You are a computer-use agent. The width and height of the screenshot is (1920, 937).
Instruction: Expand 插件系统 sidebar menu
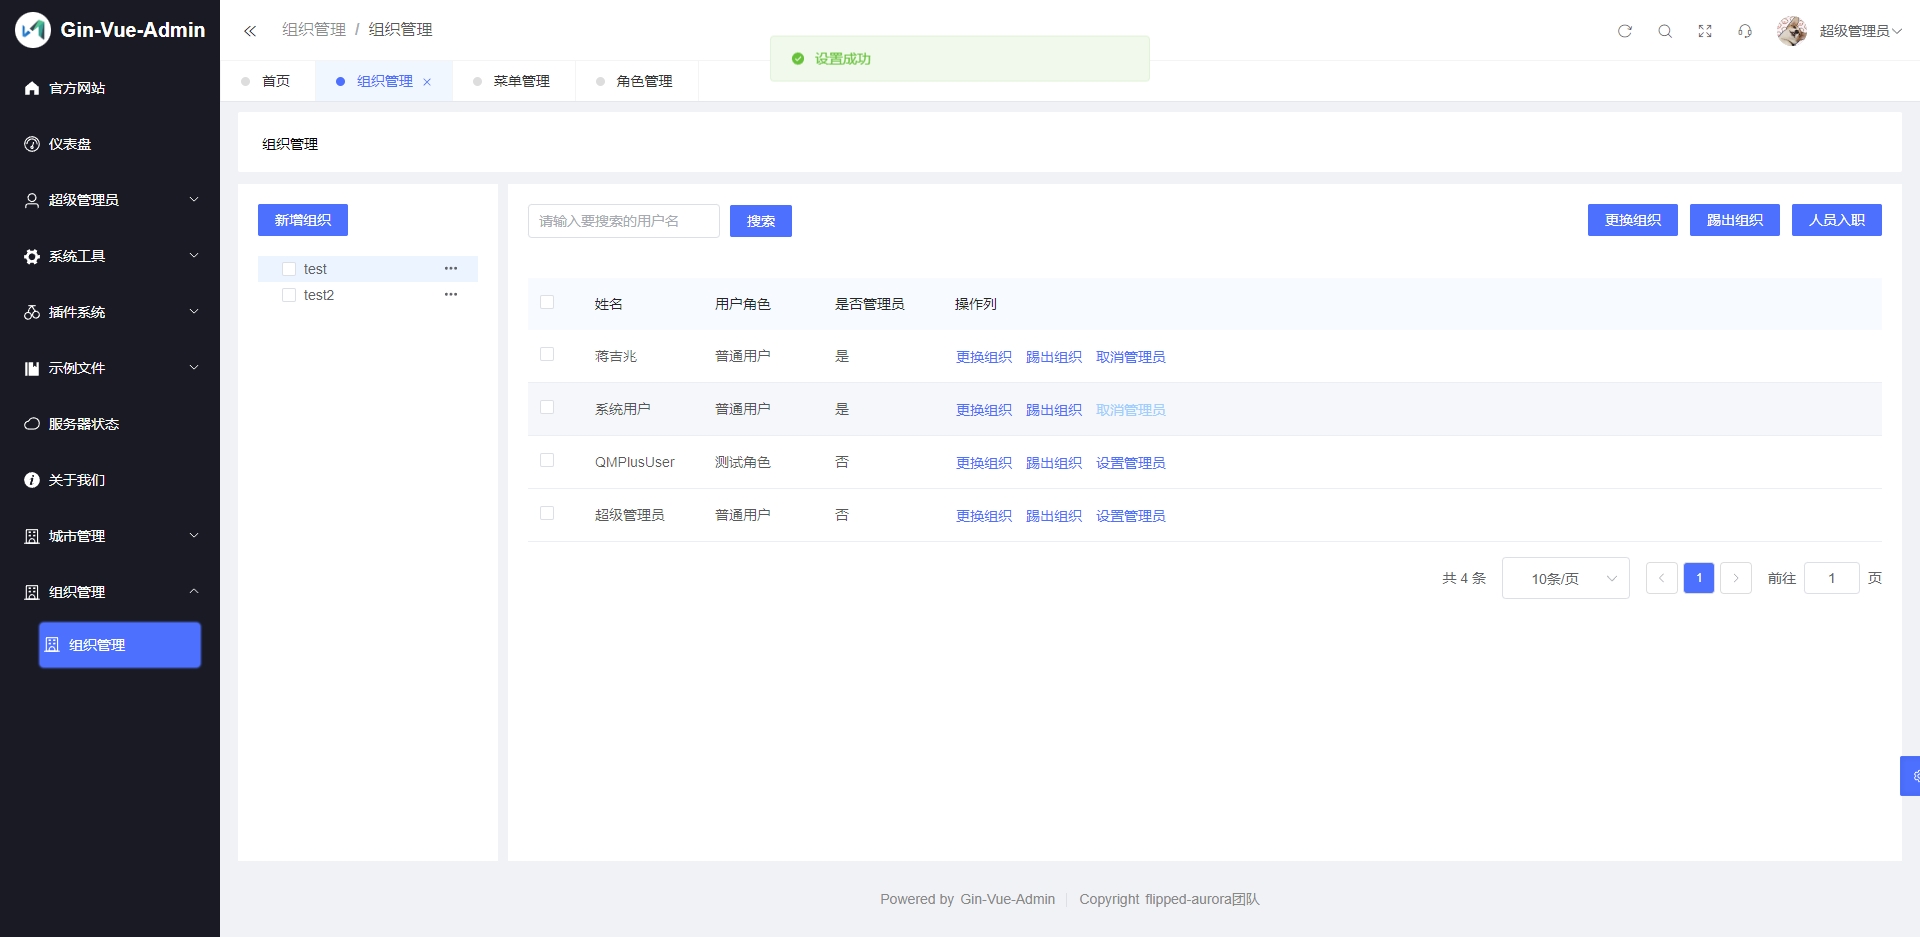(110, 312)
